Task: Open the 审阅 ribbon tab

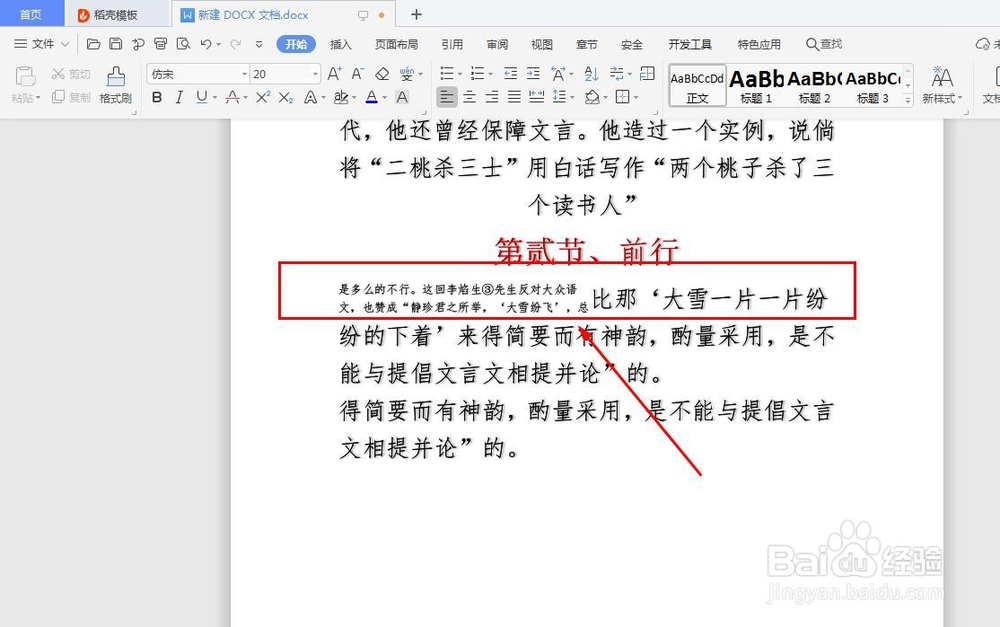Action: click(497, 44)
